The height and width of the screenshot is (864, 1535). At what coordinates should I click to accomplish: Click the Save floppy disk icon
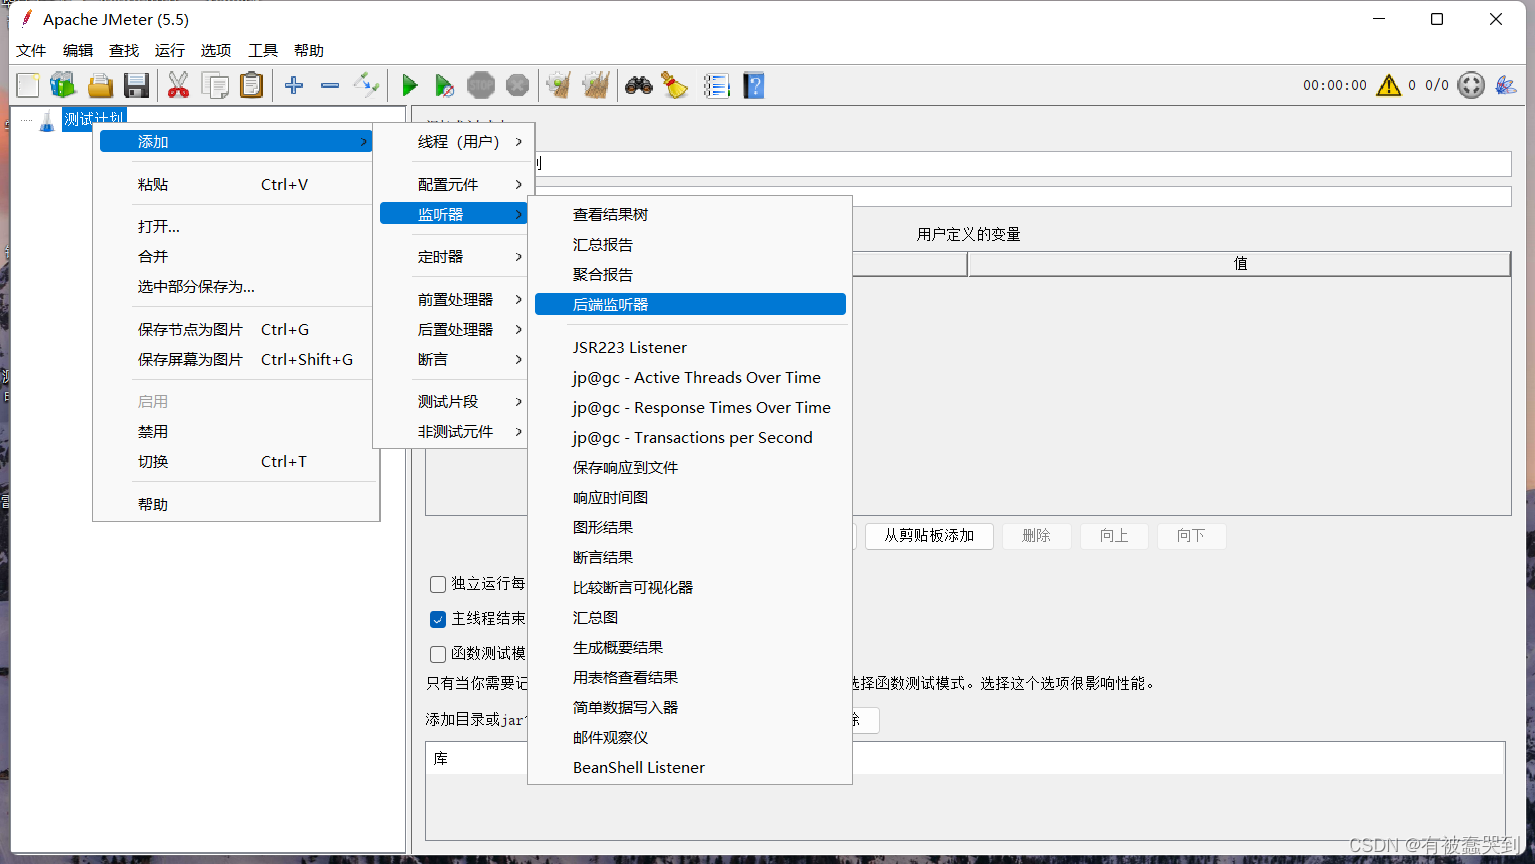click(x=136, y=86)
